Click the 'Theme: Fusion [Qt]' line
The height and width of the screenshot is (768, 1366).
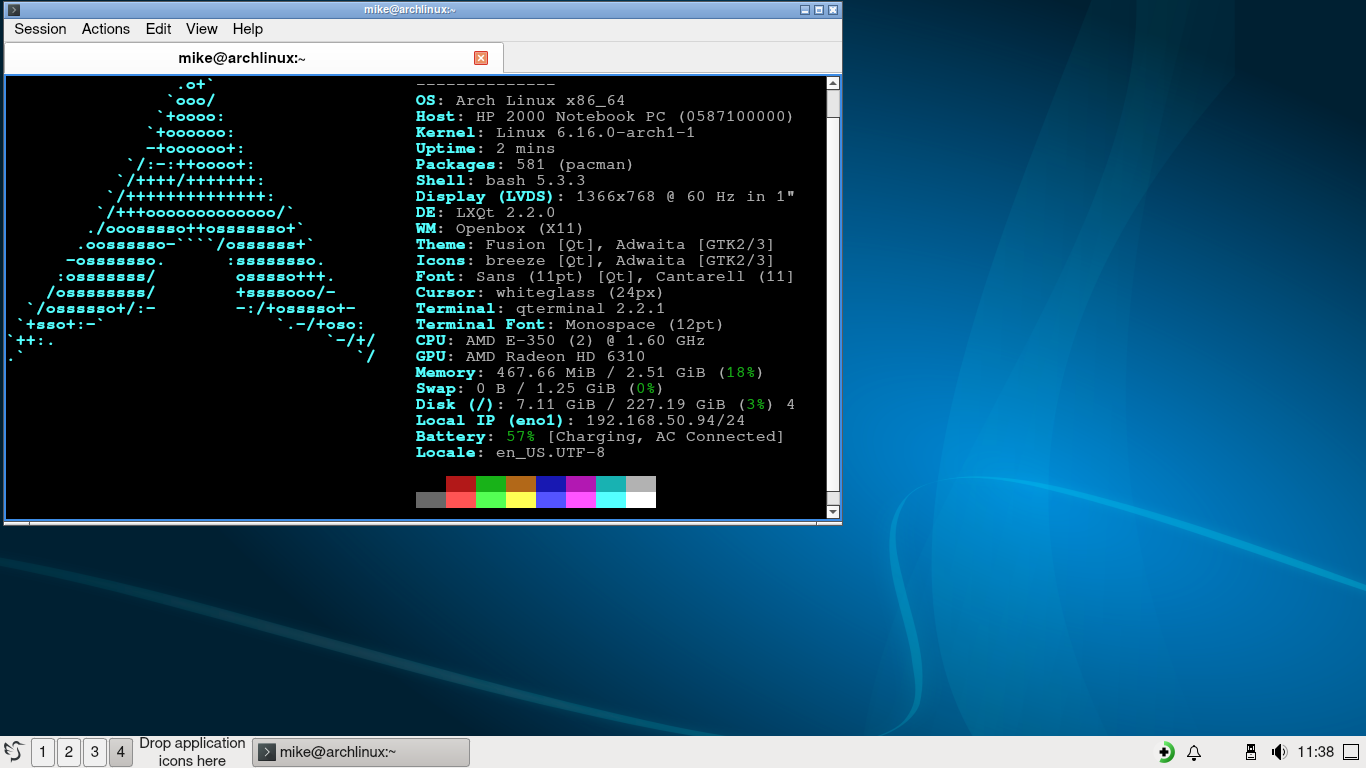tap(595, 245)
